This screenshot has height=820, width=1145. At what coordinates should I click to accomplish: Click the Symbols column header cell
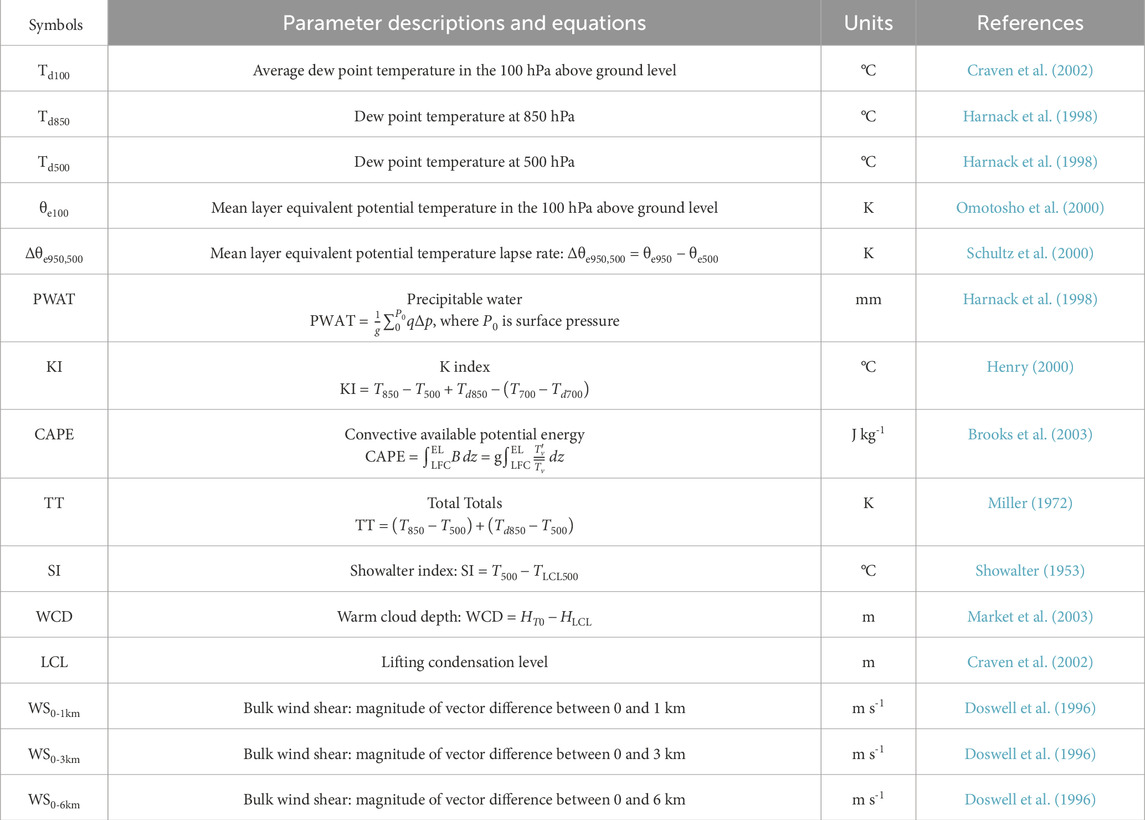pyautogui.click(x=54, y=23)
